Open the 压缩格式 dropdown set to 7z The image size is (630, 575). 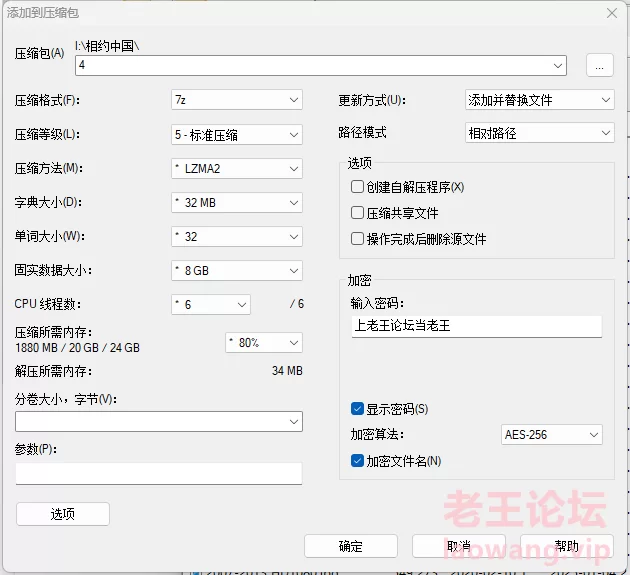click(237, 100)
